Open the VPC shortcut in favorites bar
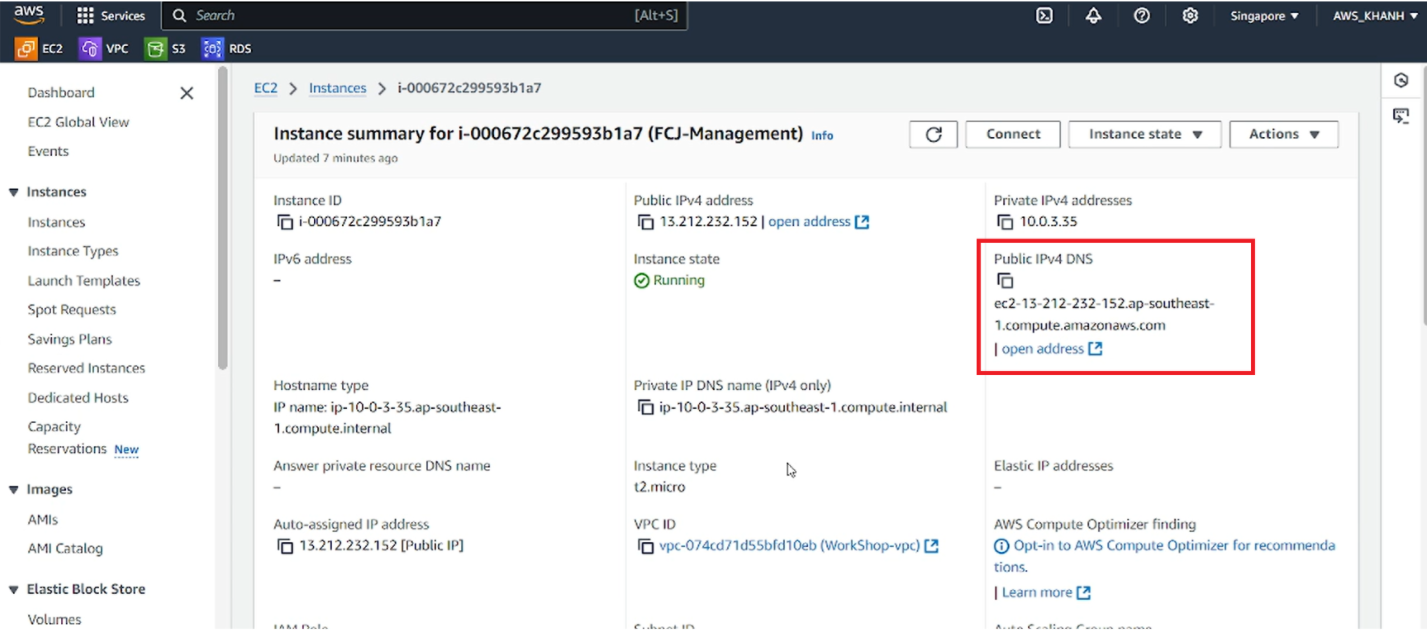 105,48
